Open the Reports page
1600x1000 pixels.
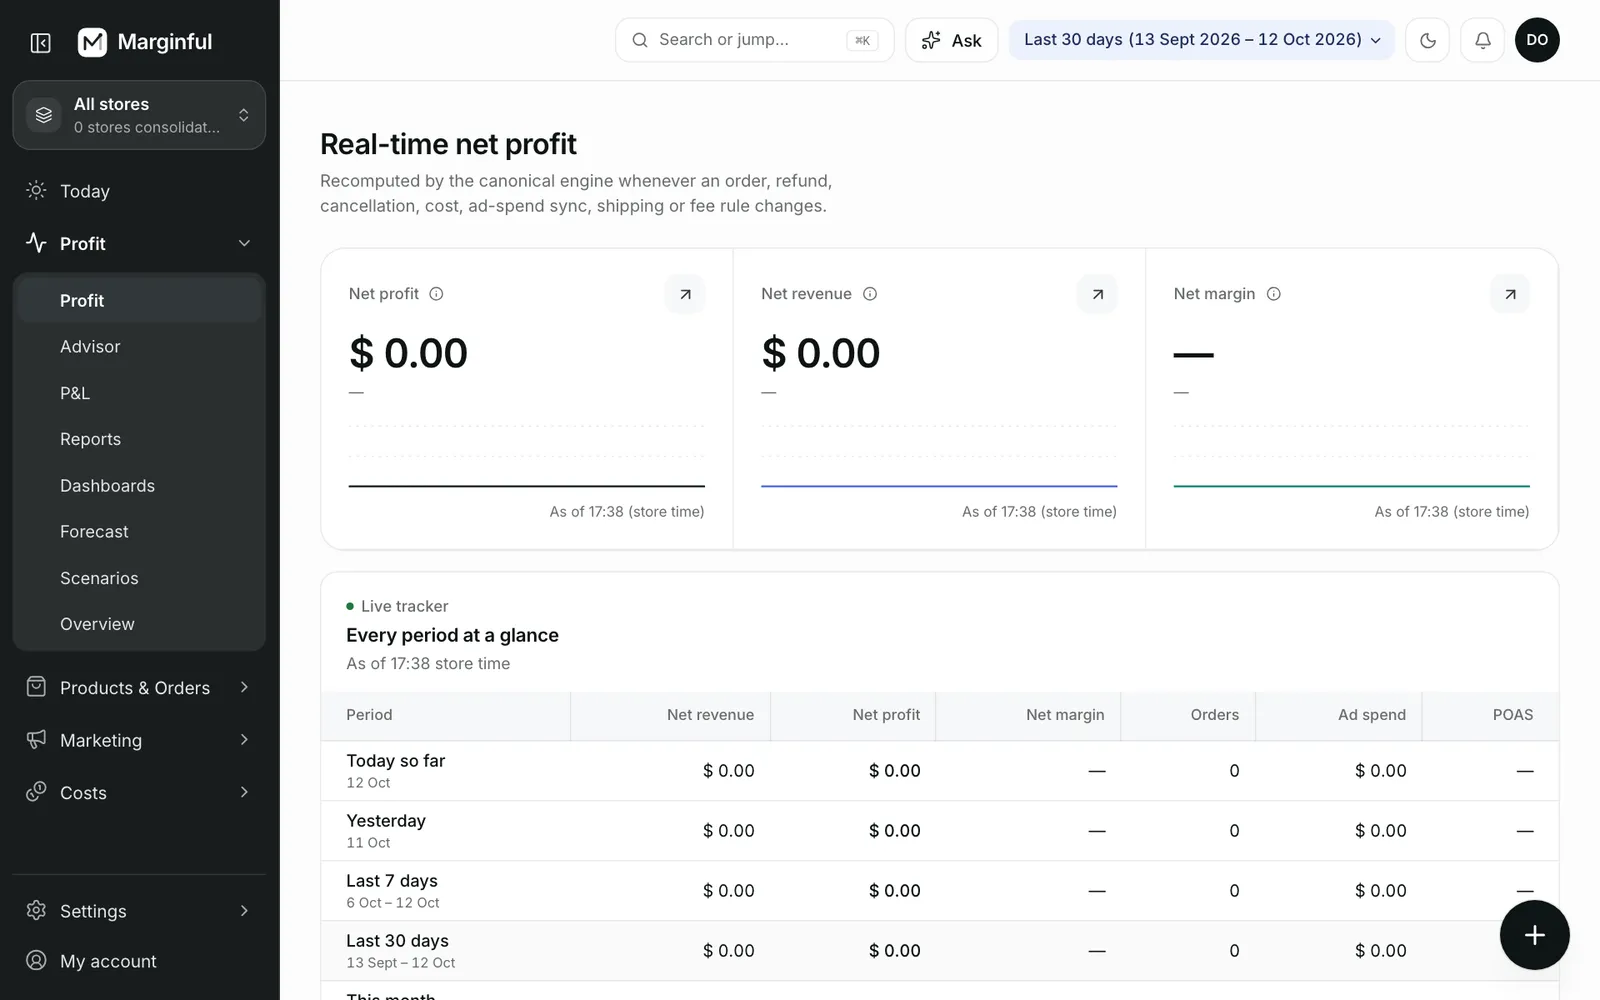pos(139,439)
